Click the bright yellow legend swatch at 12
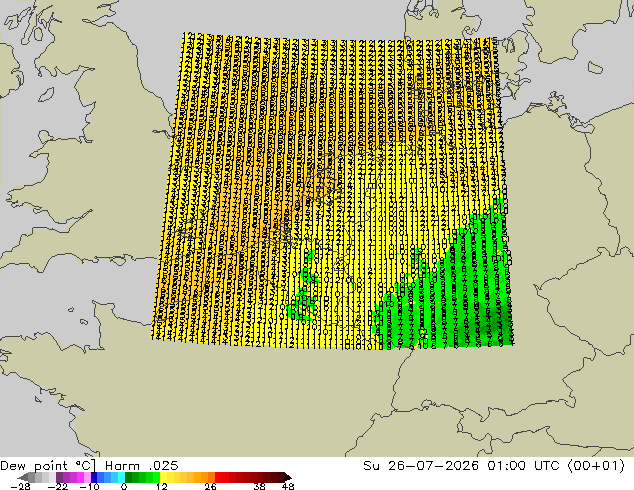634x490 pixels. pyautogui.click(x=163, y=477)
